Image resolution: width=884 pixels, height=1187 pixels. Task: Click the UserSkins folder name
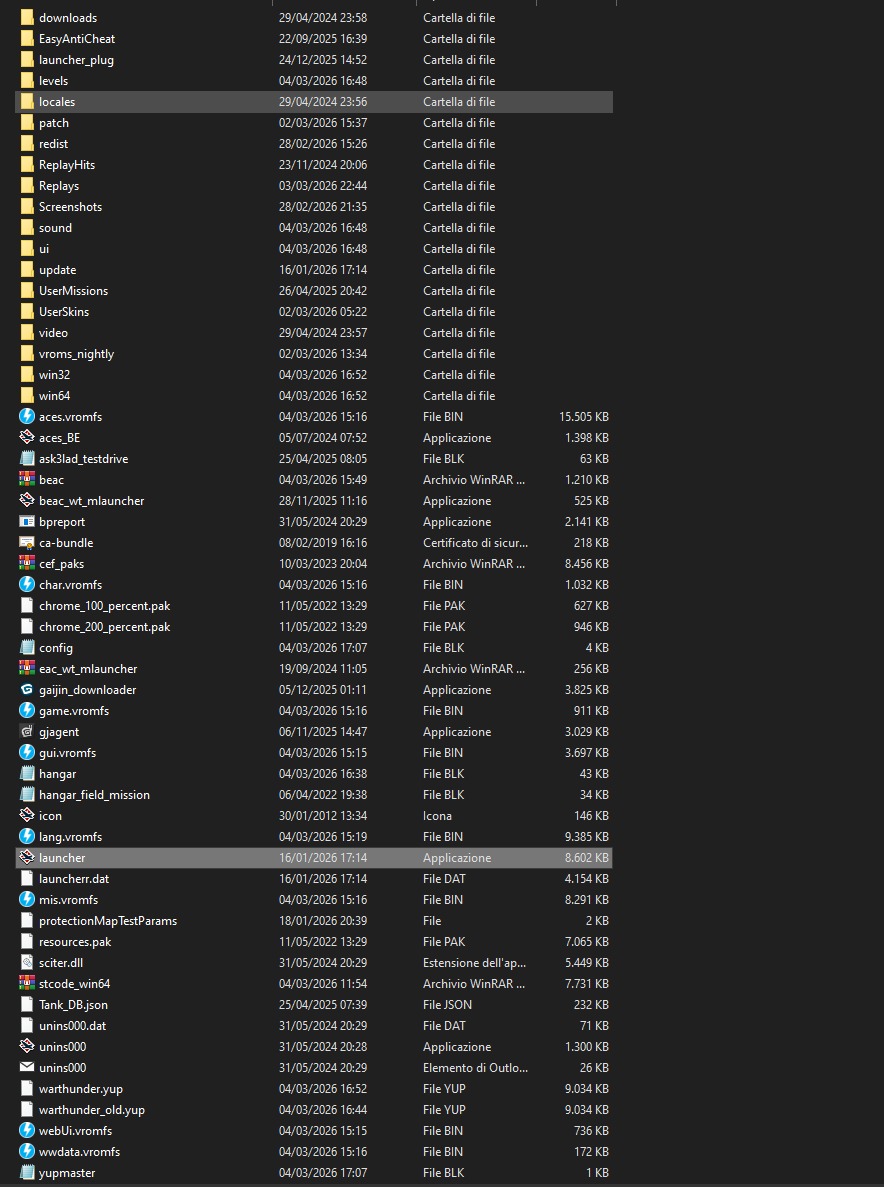click(64, 311)
